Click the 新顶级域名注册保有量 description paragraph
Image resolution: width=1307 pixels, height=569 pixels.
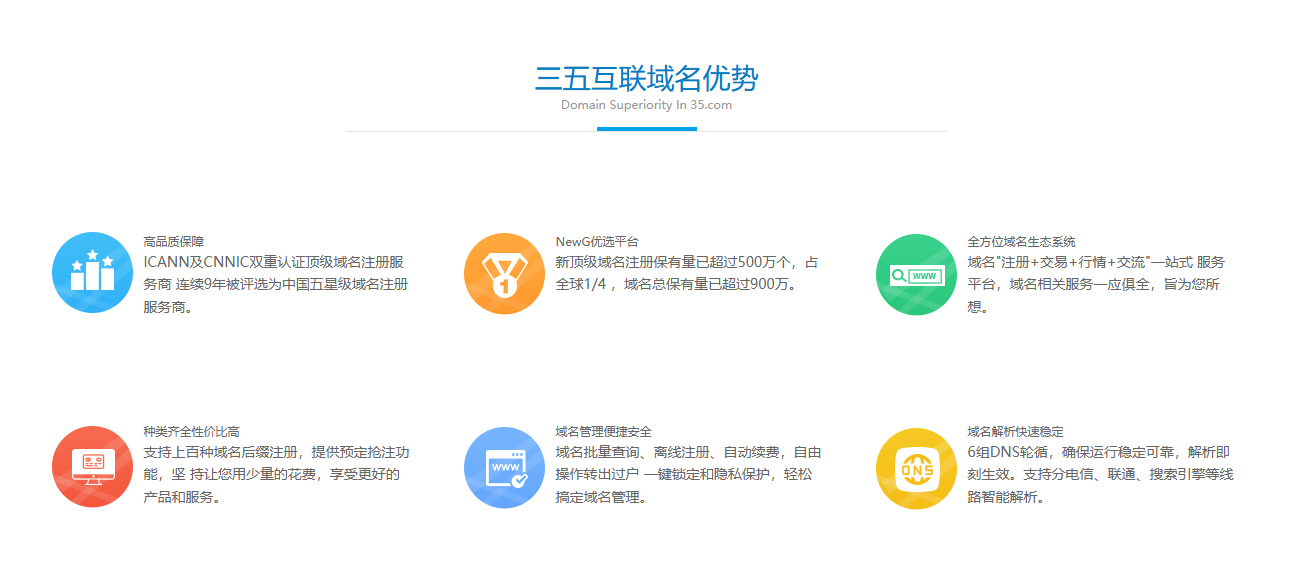pos(686,273)
